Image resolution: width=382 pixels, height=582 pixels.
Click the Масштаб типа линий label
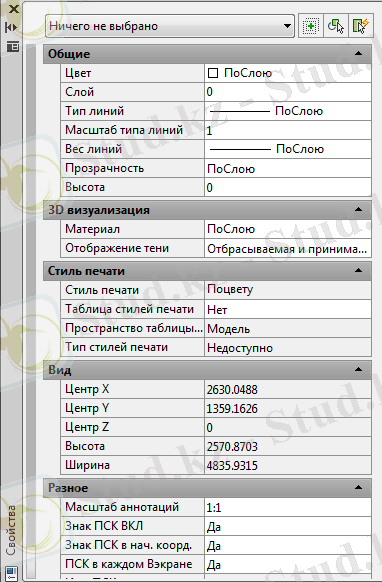click(x=124, y=130)
